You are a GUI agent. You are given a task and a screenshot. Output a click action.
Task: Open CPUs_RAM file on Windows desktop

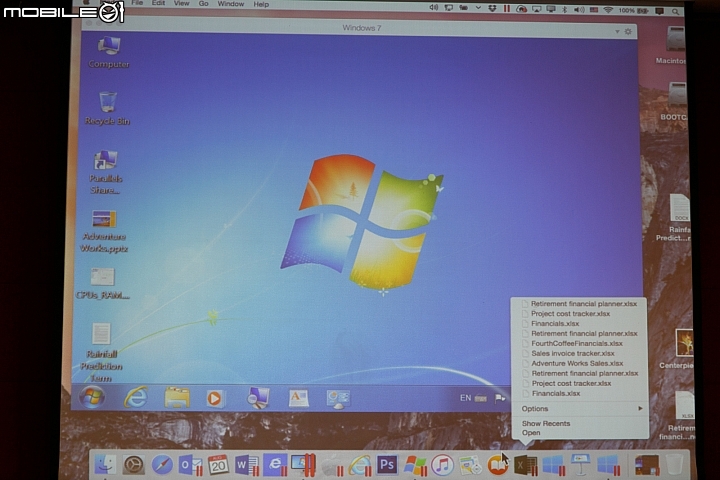tap(102, 283)
